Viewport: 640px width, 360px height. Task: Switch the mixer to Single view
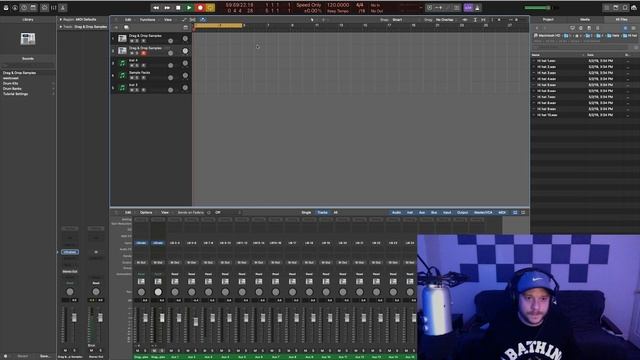click(306, 213)
